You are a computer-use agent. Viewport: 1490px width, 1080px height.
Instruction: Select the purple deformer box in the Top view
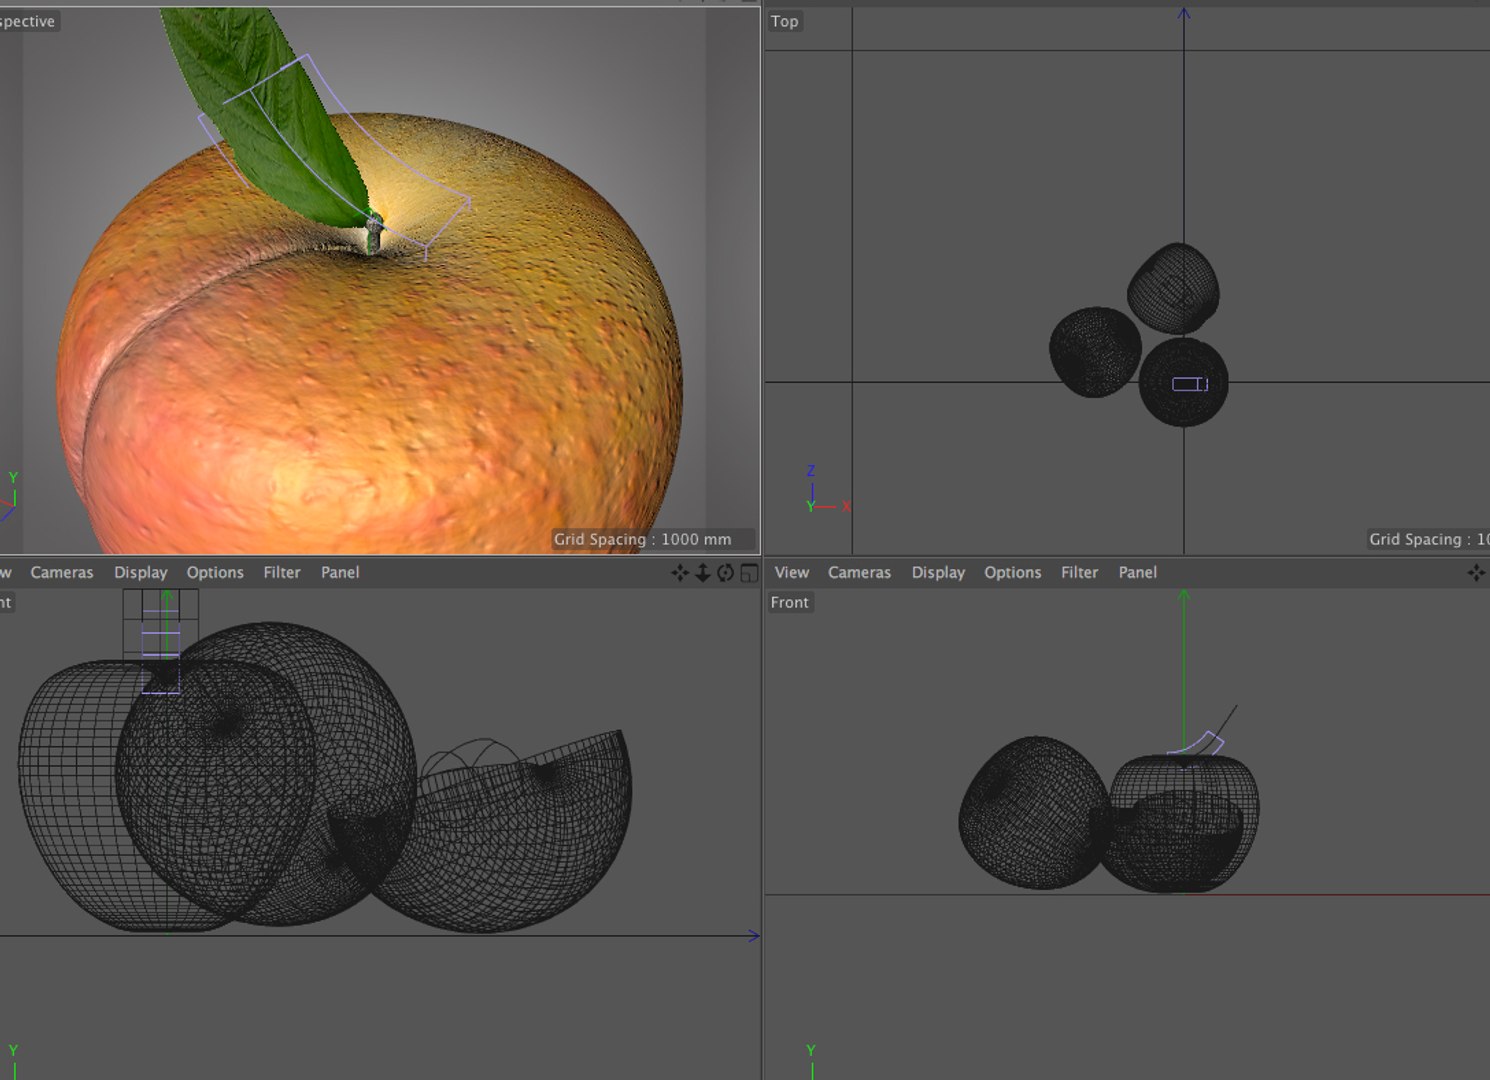click(1190, 384)
